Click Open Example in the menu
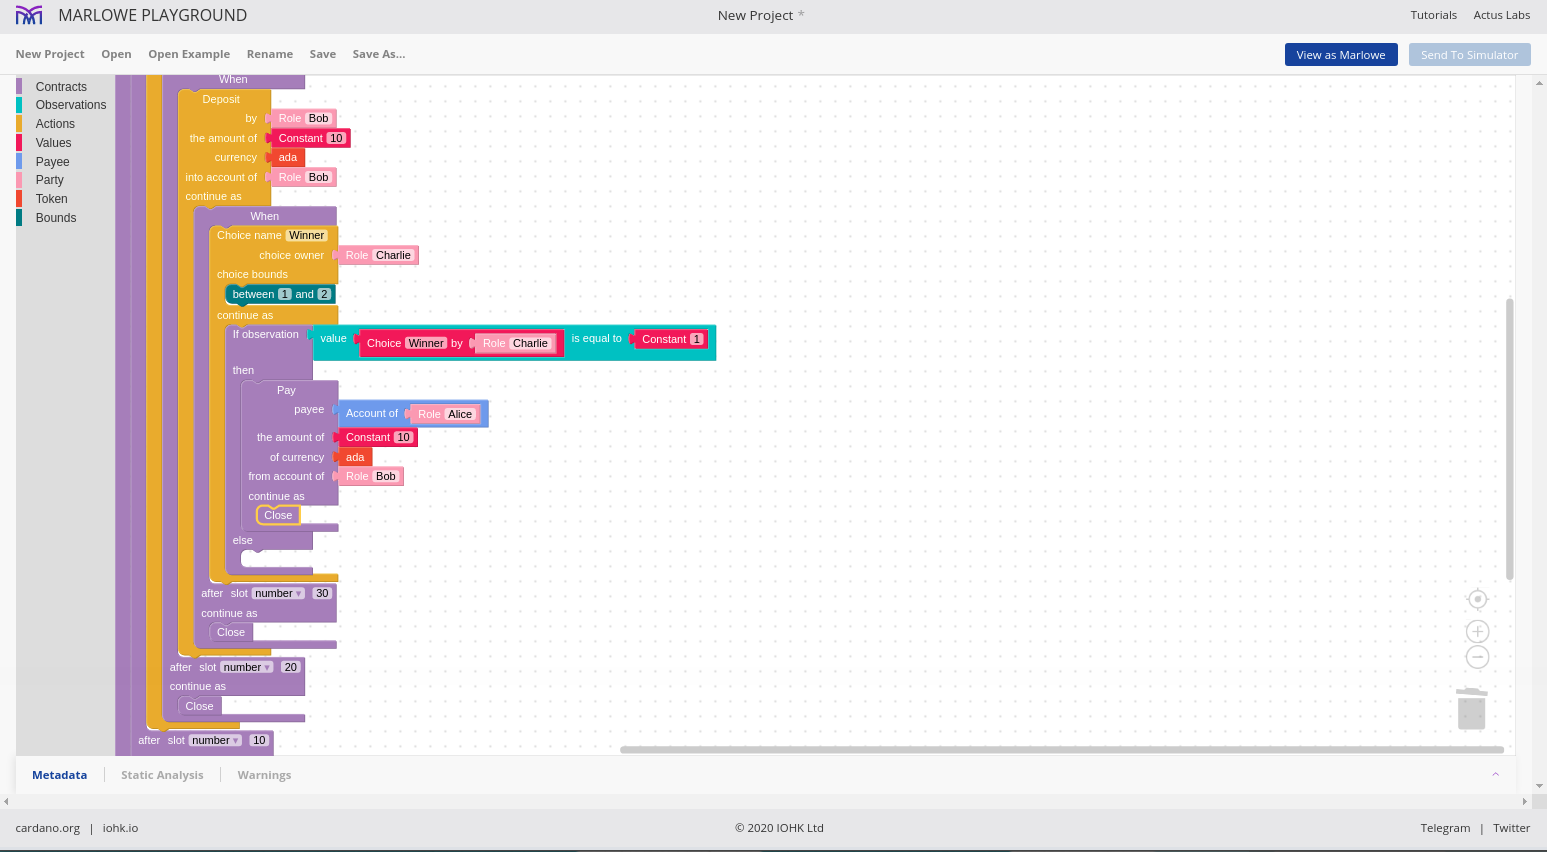This screenshot has height=852, width=1547. tap(189, 54)
